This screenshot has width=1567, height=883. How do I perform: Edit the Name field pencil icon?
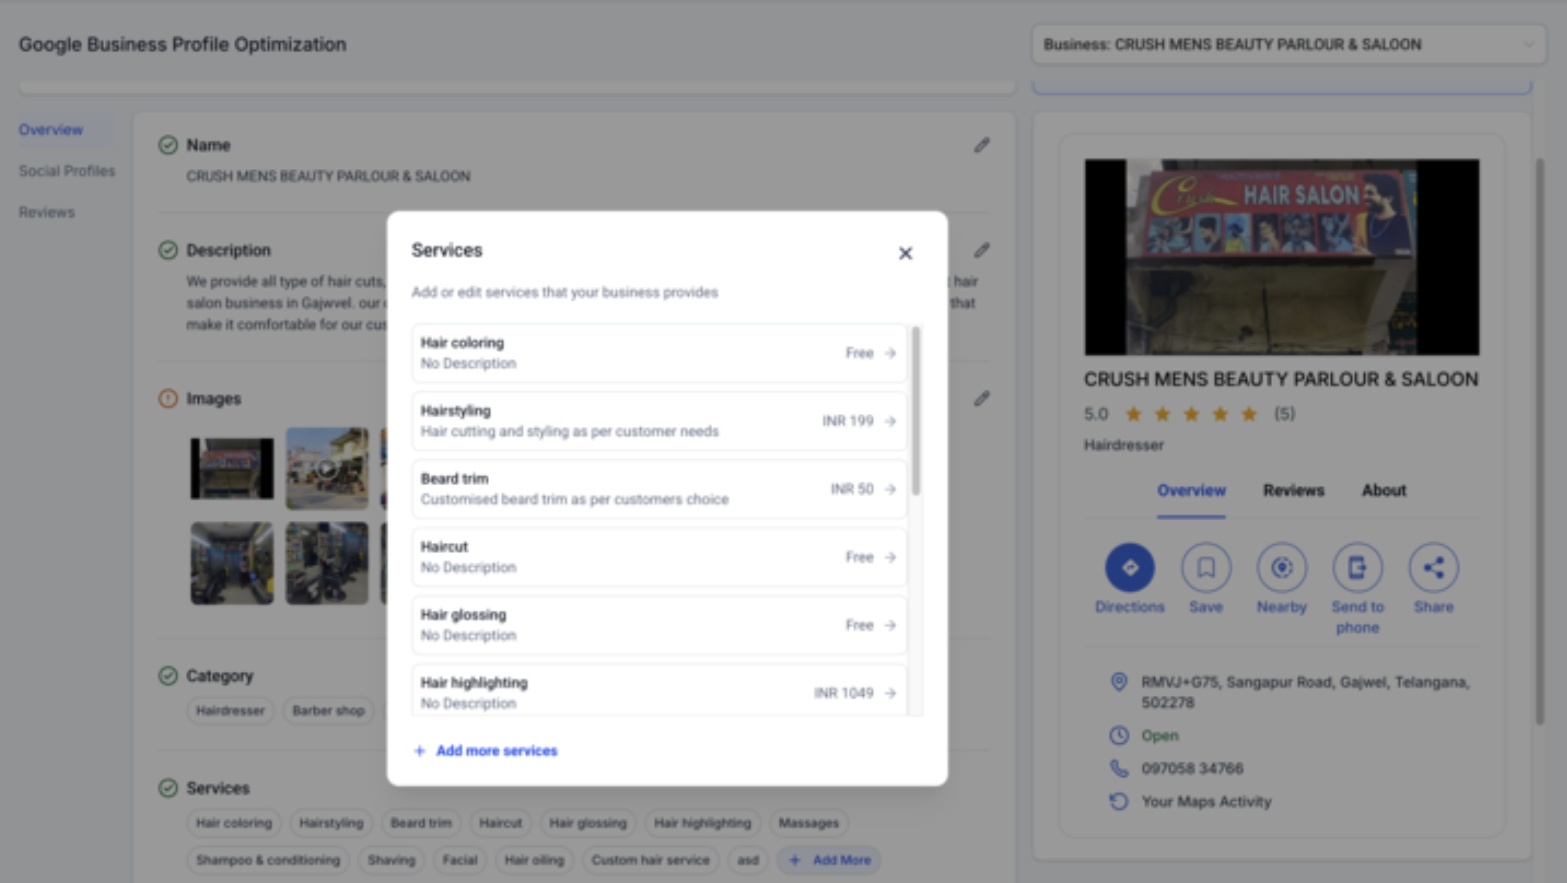982,145
